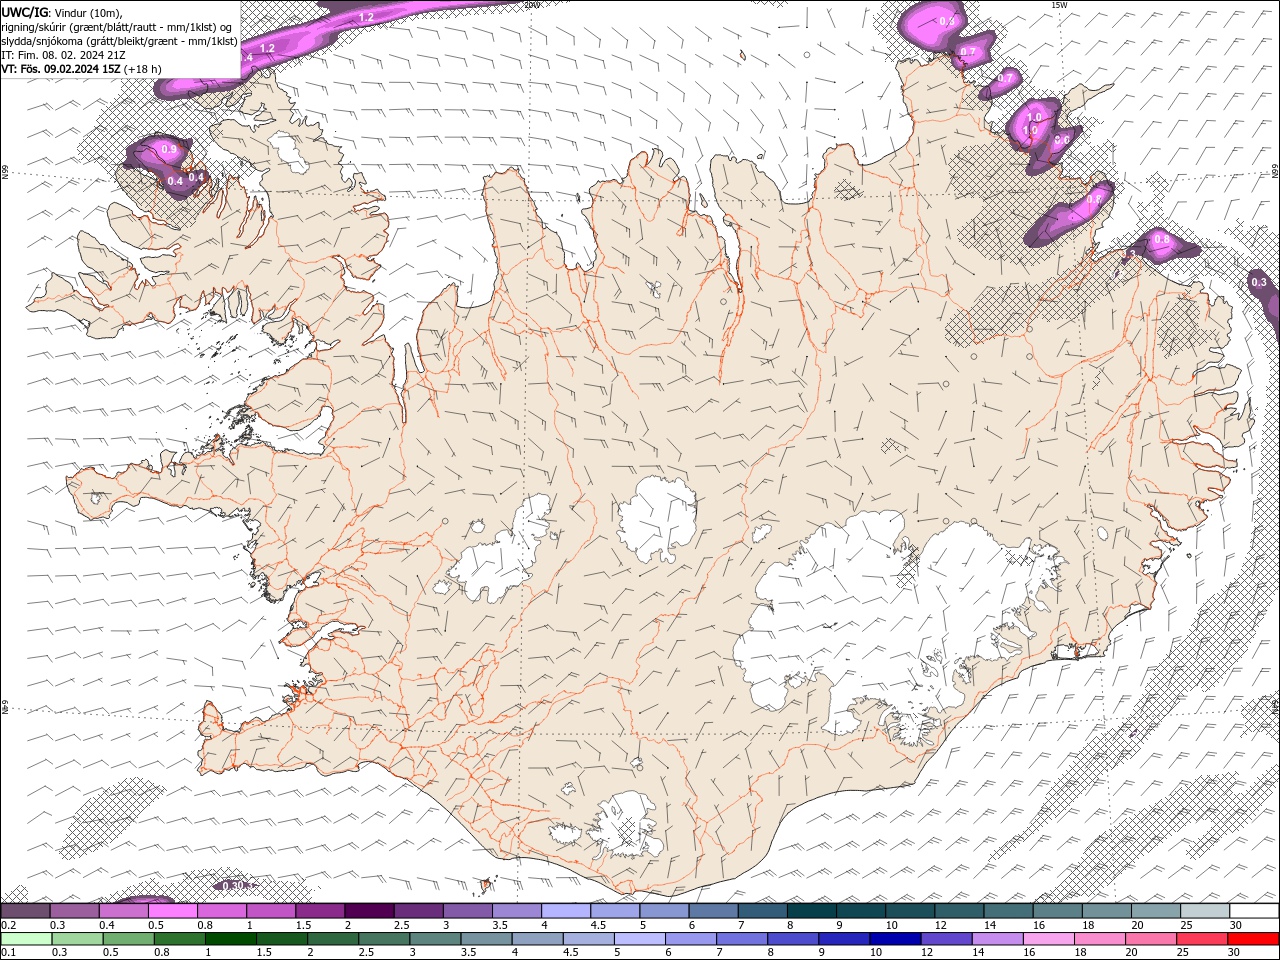Click the 14 swatch in upper snow legend
This screenshot has height=960, width=1280.
click(x=1008, y=911)
